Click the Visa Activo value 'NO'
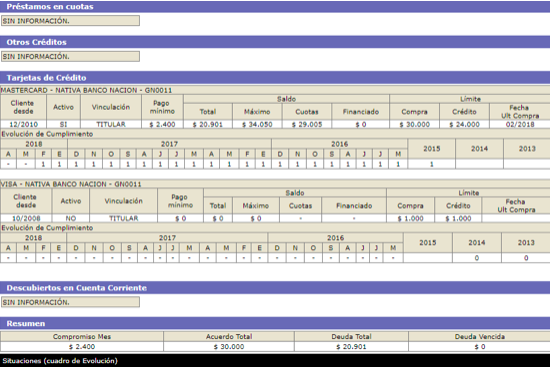550x367 pixels. click(x=71, y=218)
